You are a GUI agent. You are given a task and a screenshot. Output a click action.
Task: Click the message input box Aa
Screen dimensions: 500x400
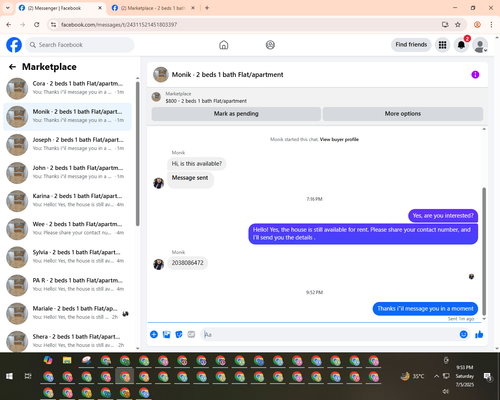tap(330, 334)
